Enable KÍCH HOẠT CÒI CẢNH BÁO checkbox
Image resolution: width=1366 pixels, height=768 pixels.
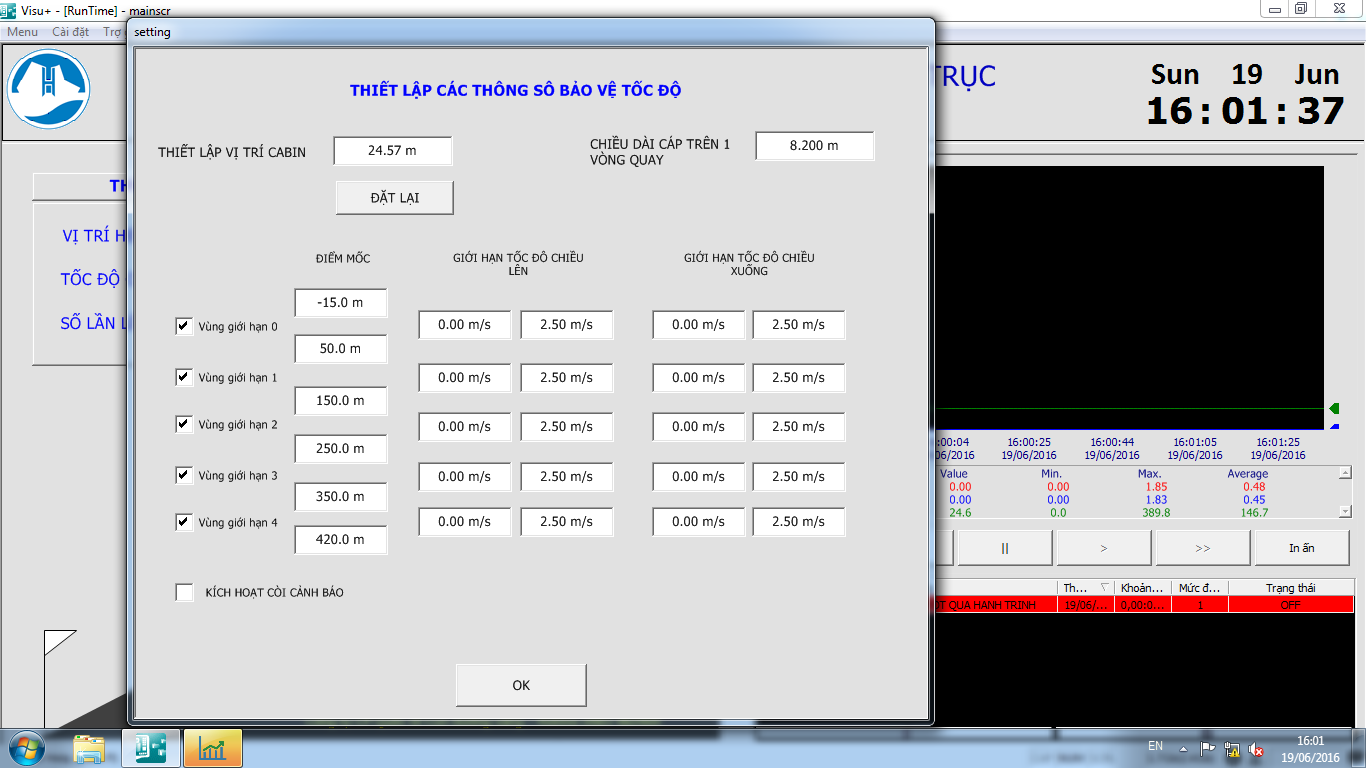(x=184, y=592)
